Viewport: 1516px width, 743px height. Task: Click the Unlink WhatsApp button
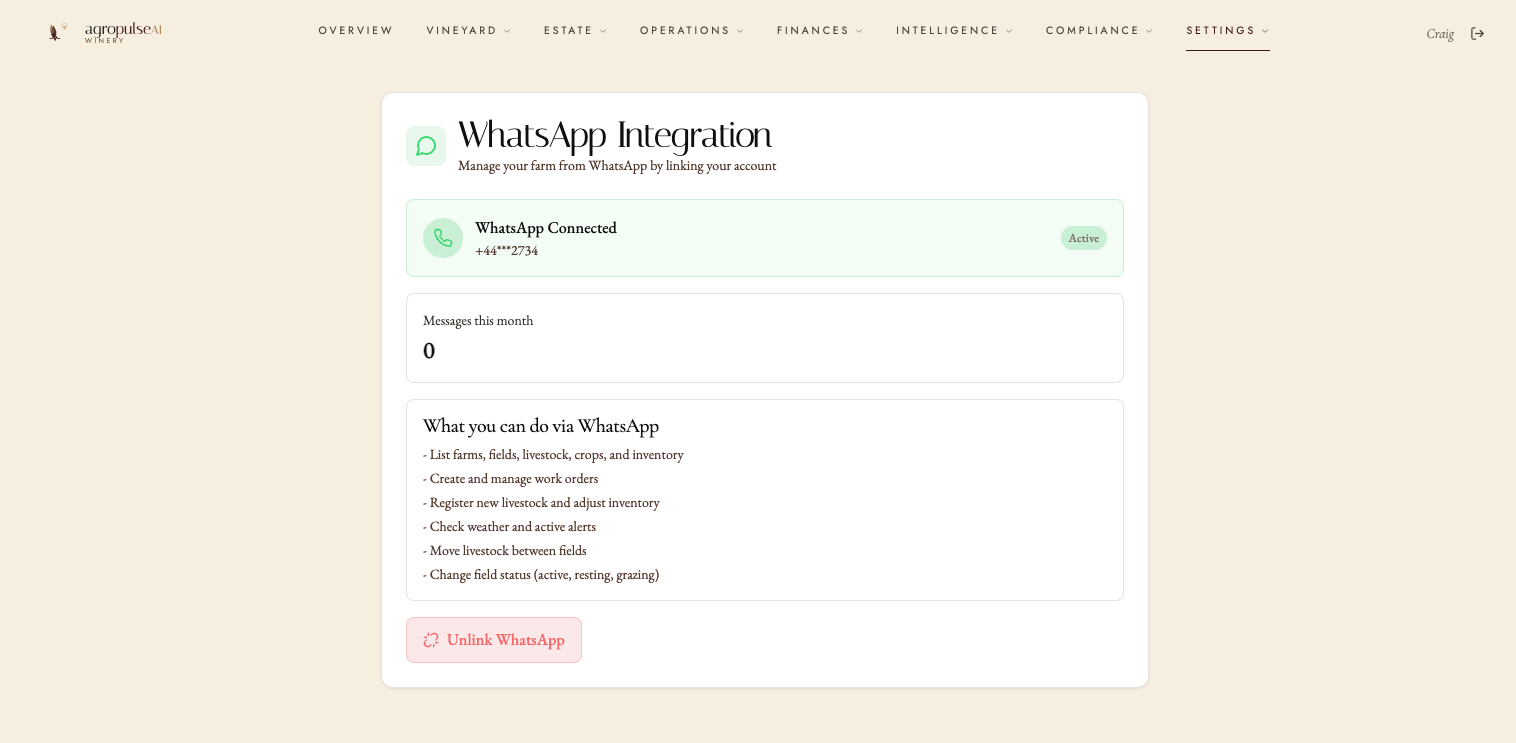click(x=494, y=640)
